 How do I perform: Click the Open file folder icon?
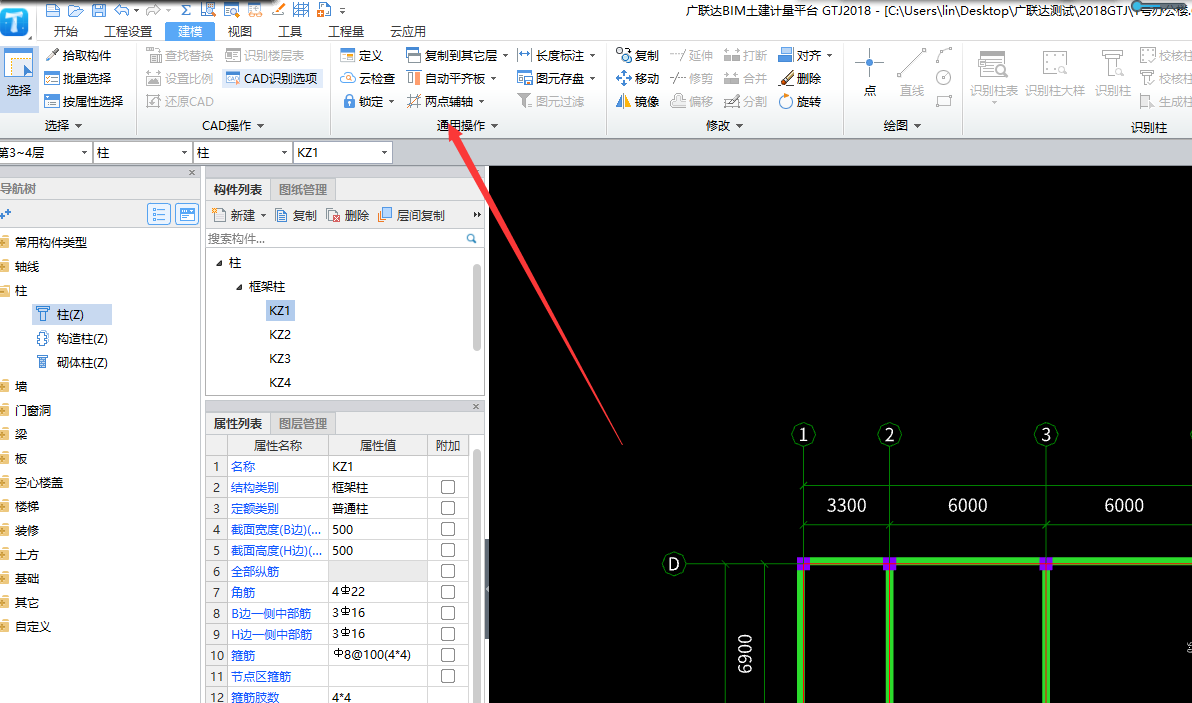[x=75, y=10]
